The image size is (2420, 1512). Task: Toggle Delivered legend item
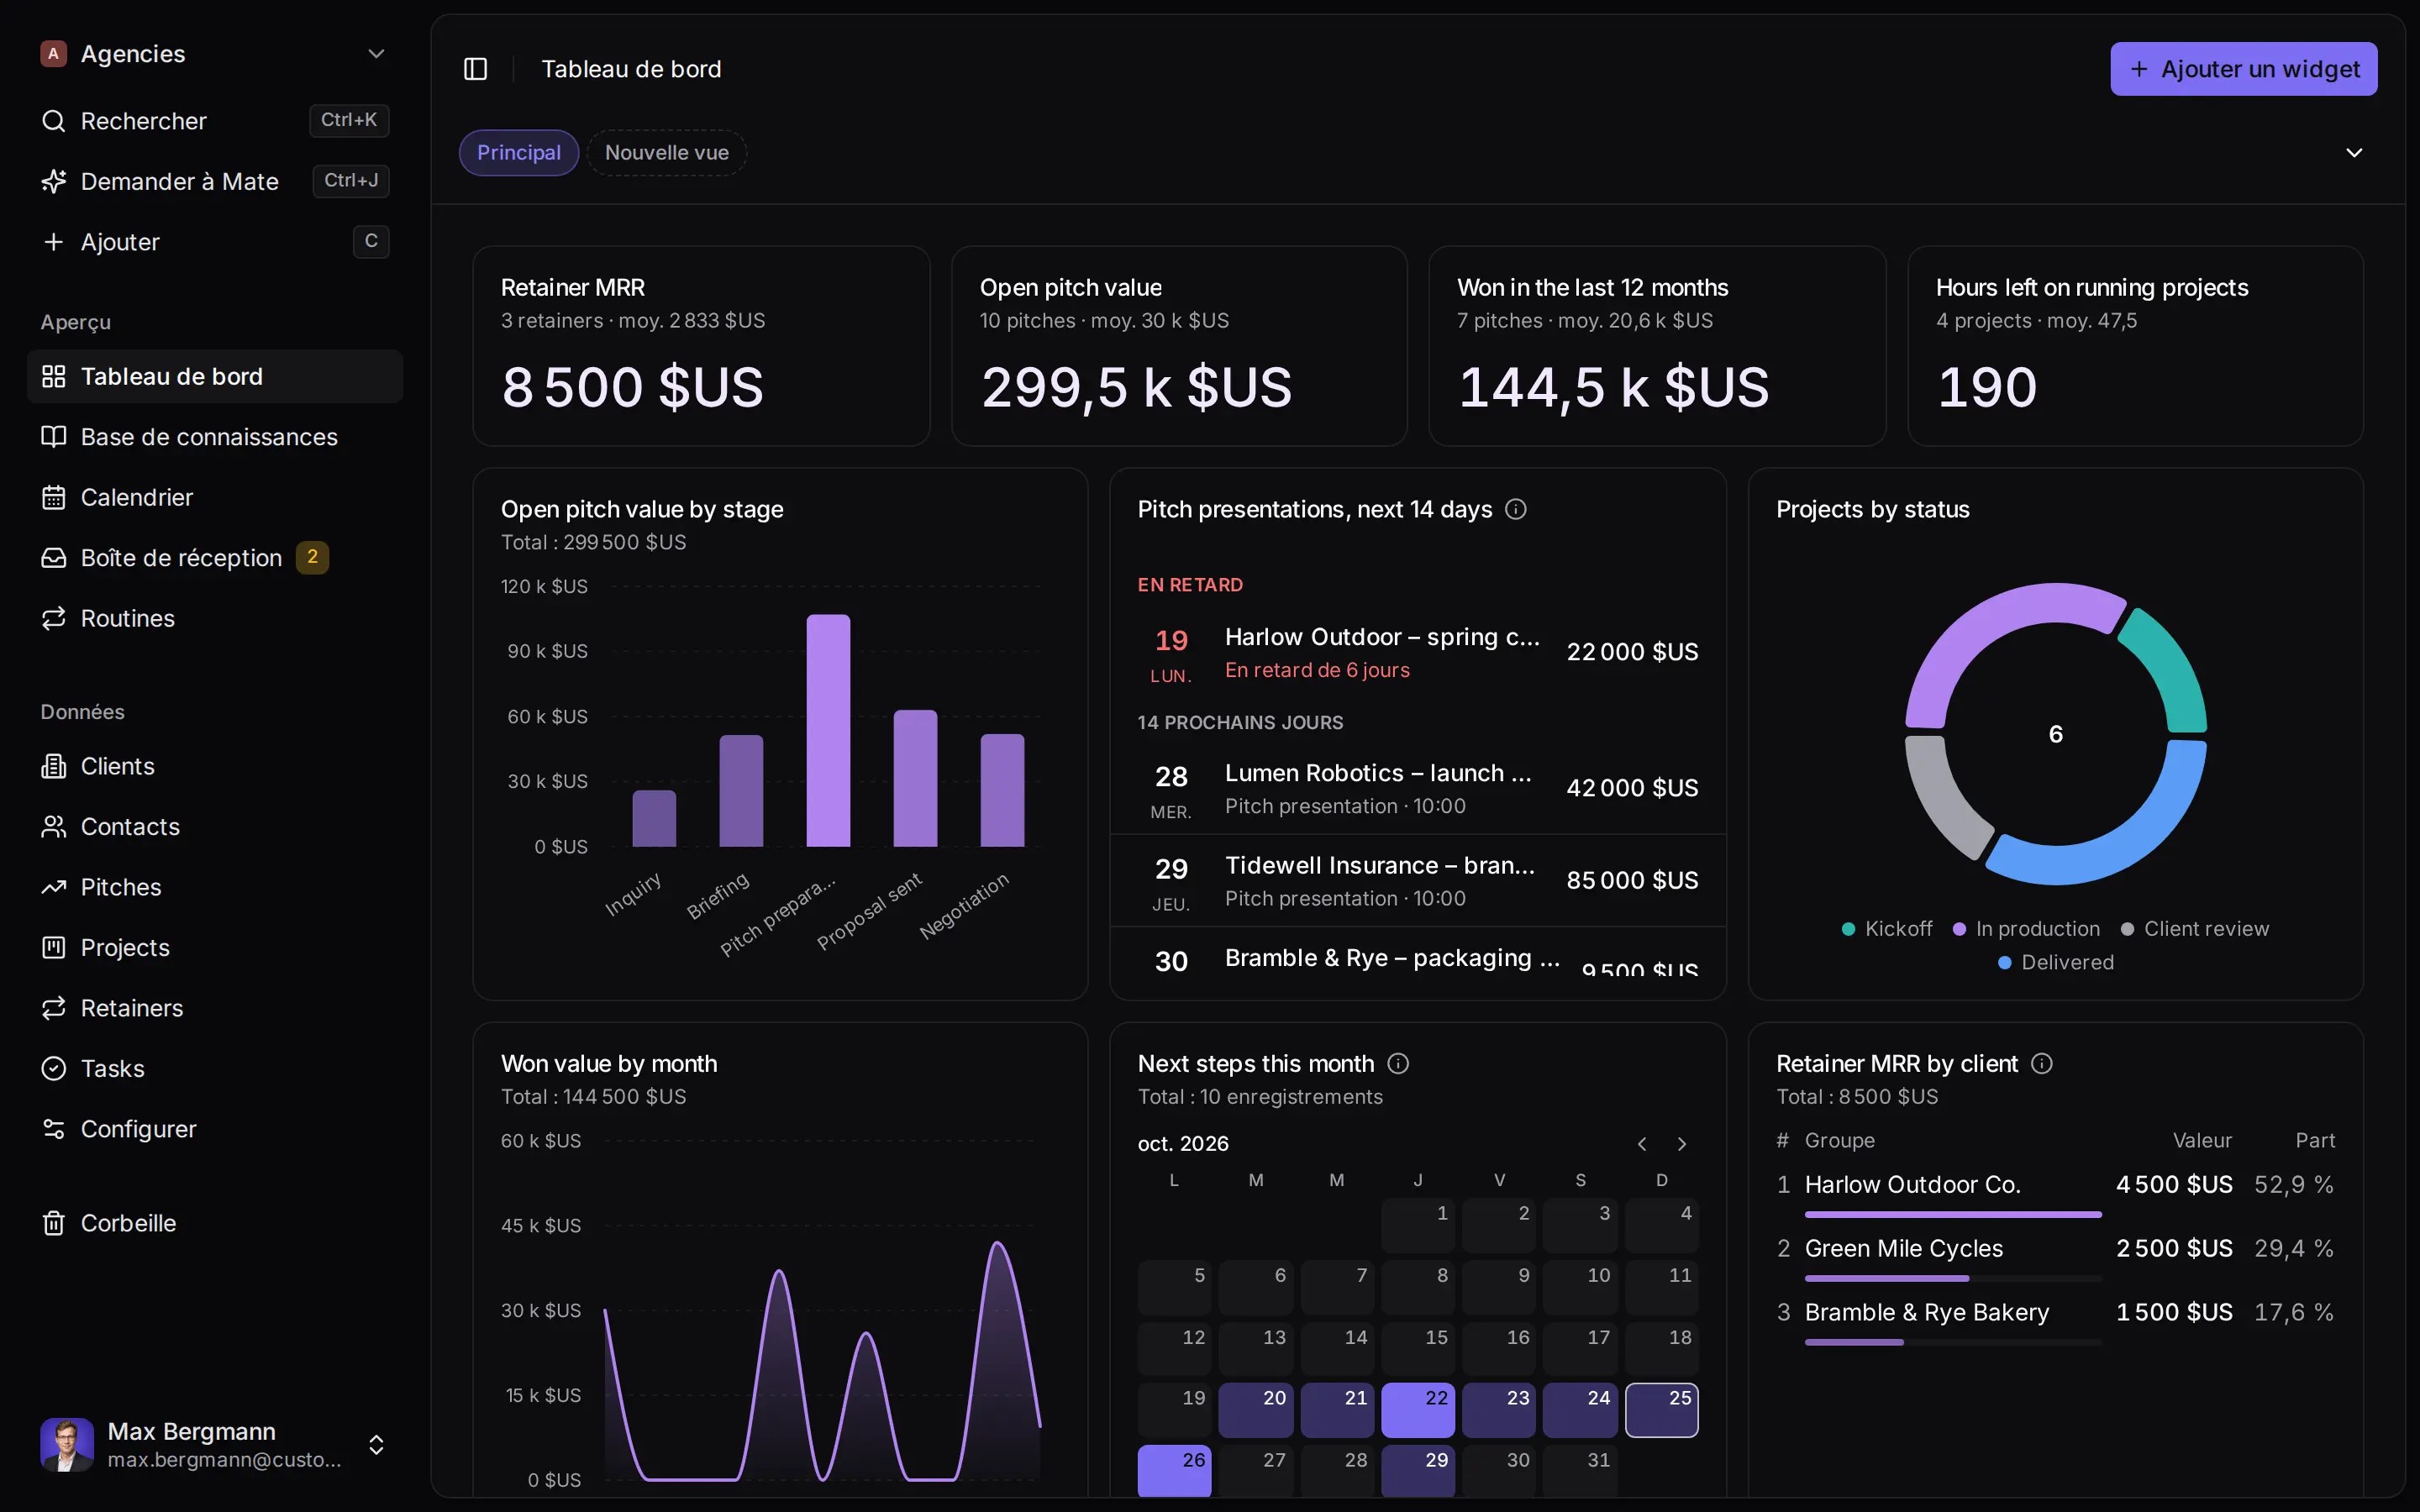click(x=2056, y=963)
